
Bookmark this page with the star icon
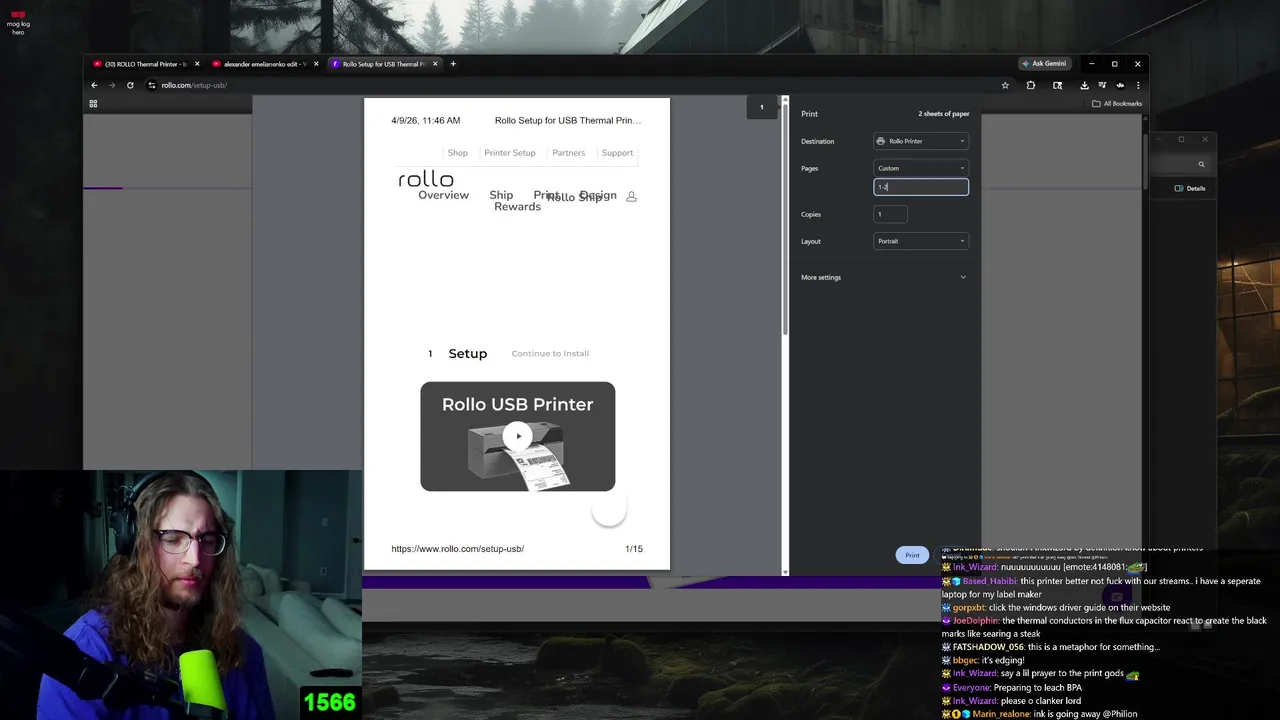tap(1005, 85)
